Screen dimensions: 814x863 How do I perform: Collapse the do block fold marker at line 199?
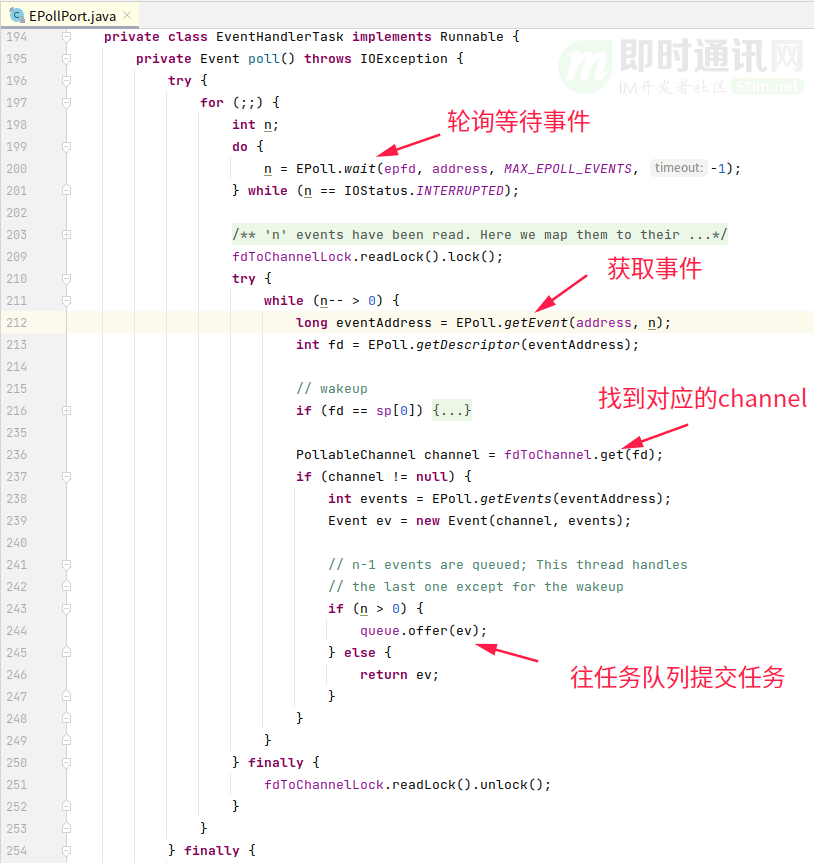pyautogui.click(x=67, y=147)
